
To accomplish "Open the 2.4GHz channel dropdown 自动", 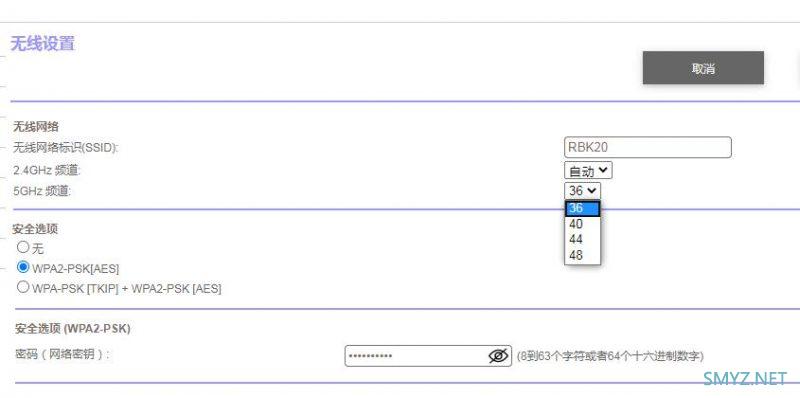I will click(x=588, y=170).
